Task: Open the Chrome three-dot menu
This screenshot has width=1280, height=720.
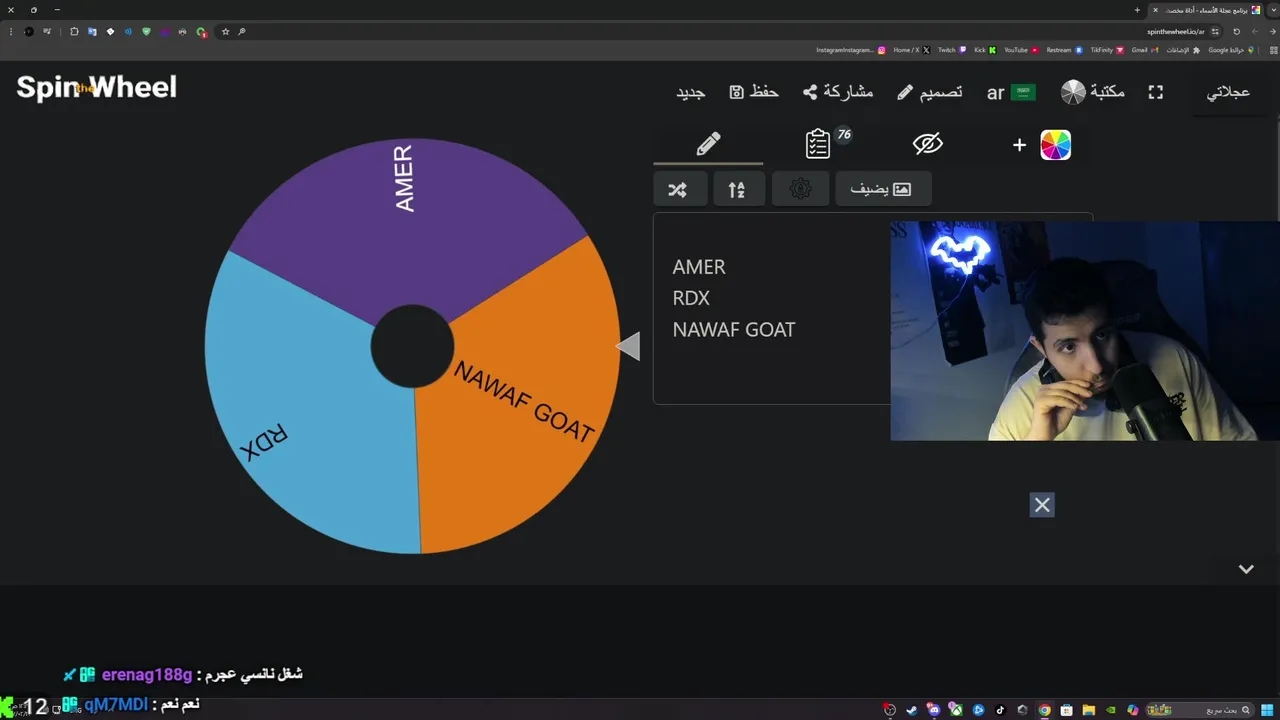Action: pyautogui.click(x=11, y=31)
